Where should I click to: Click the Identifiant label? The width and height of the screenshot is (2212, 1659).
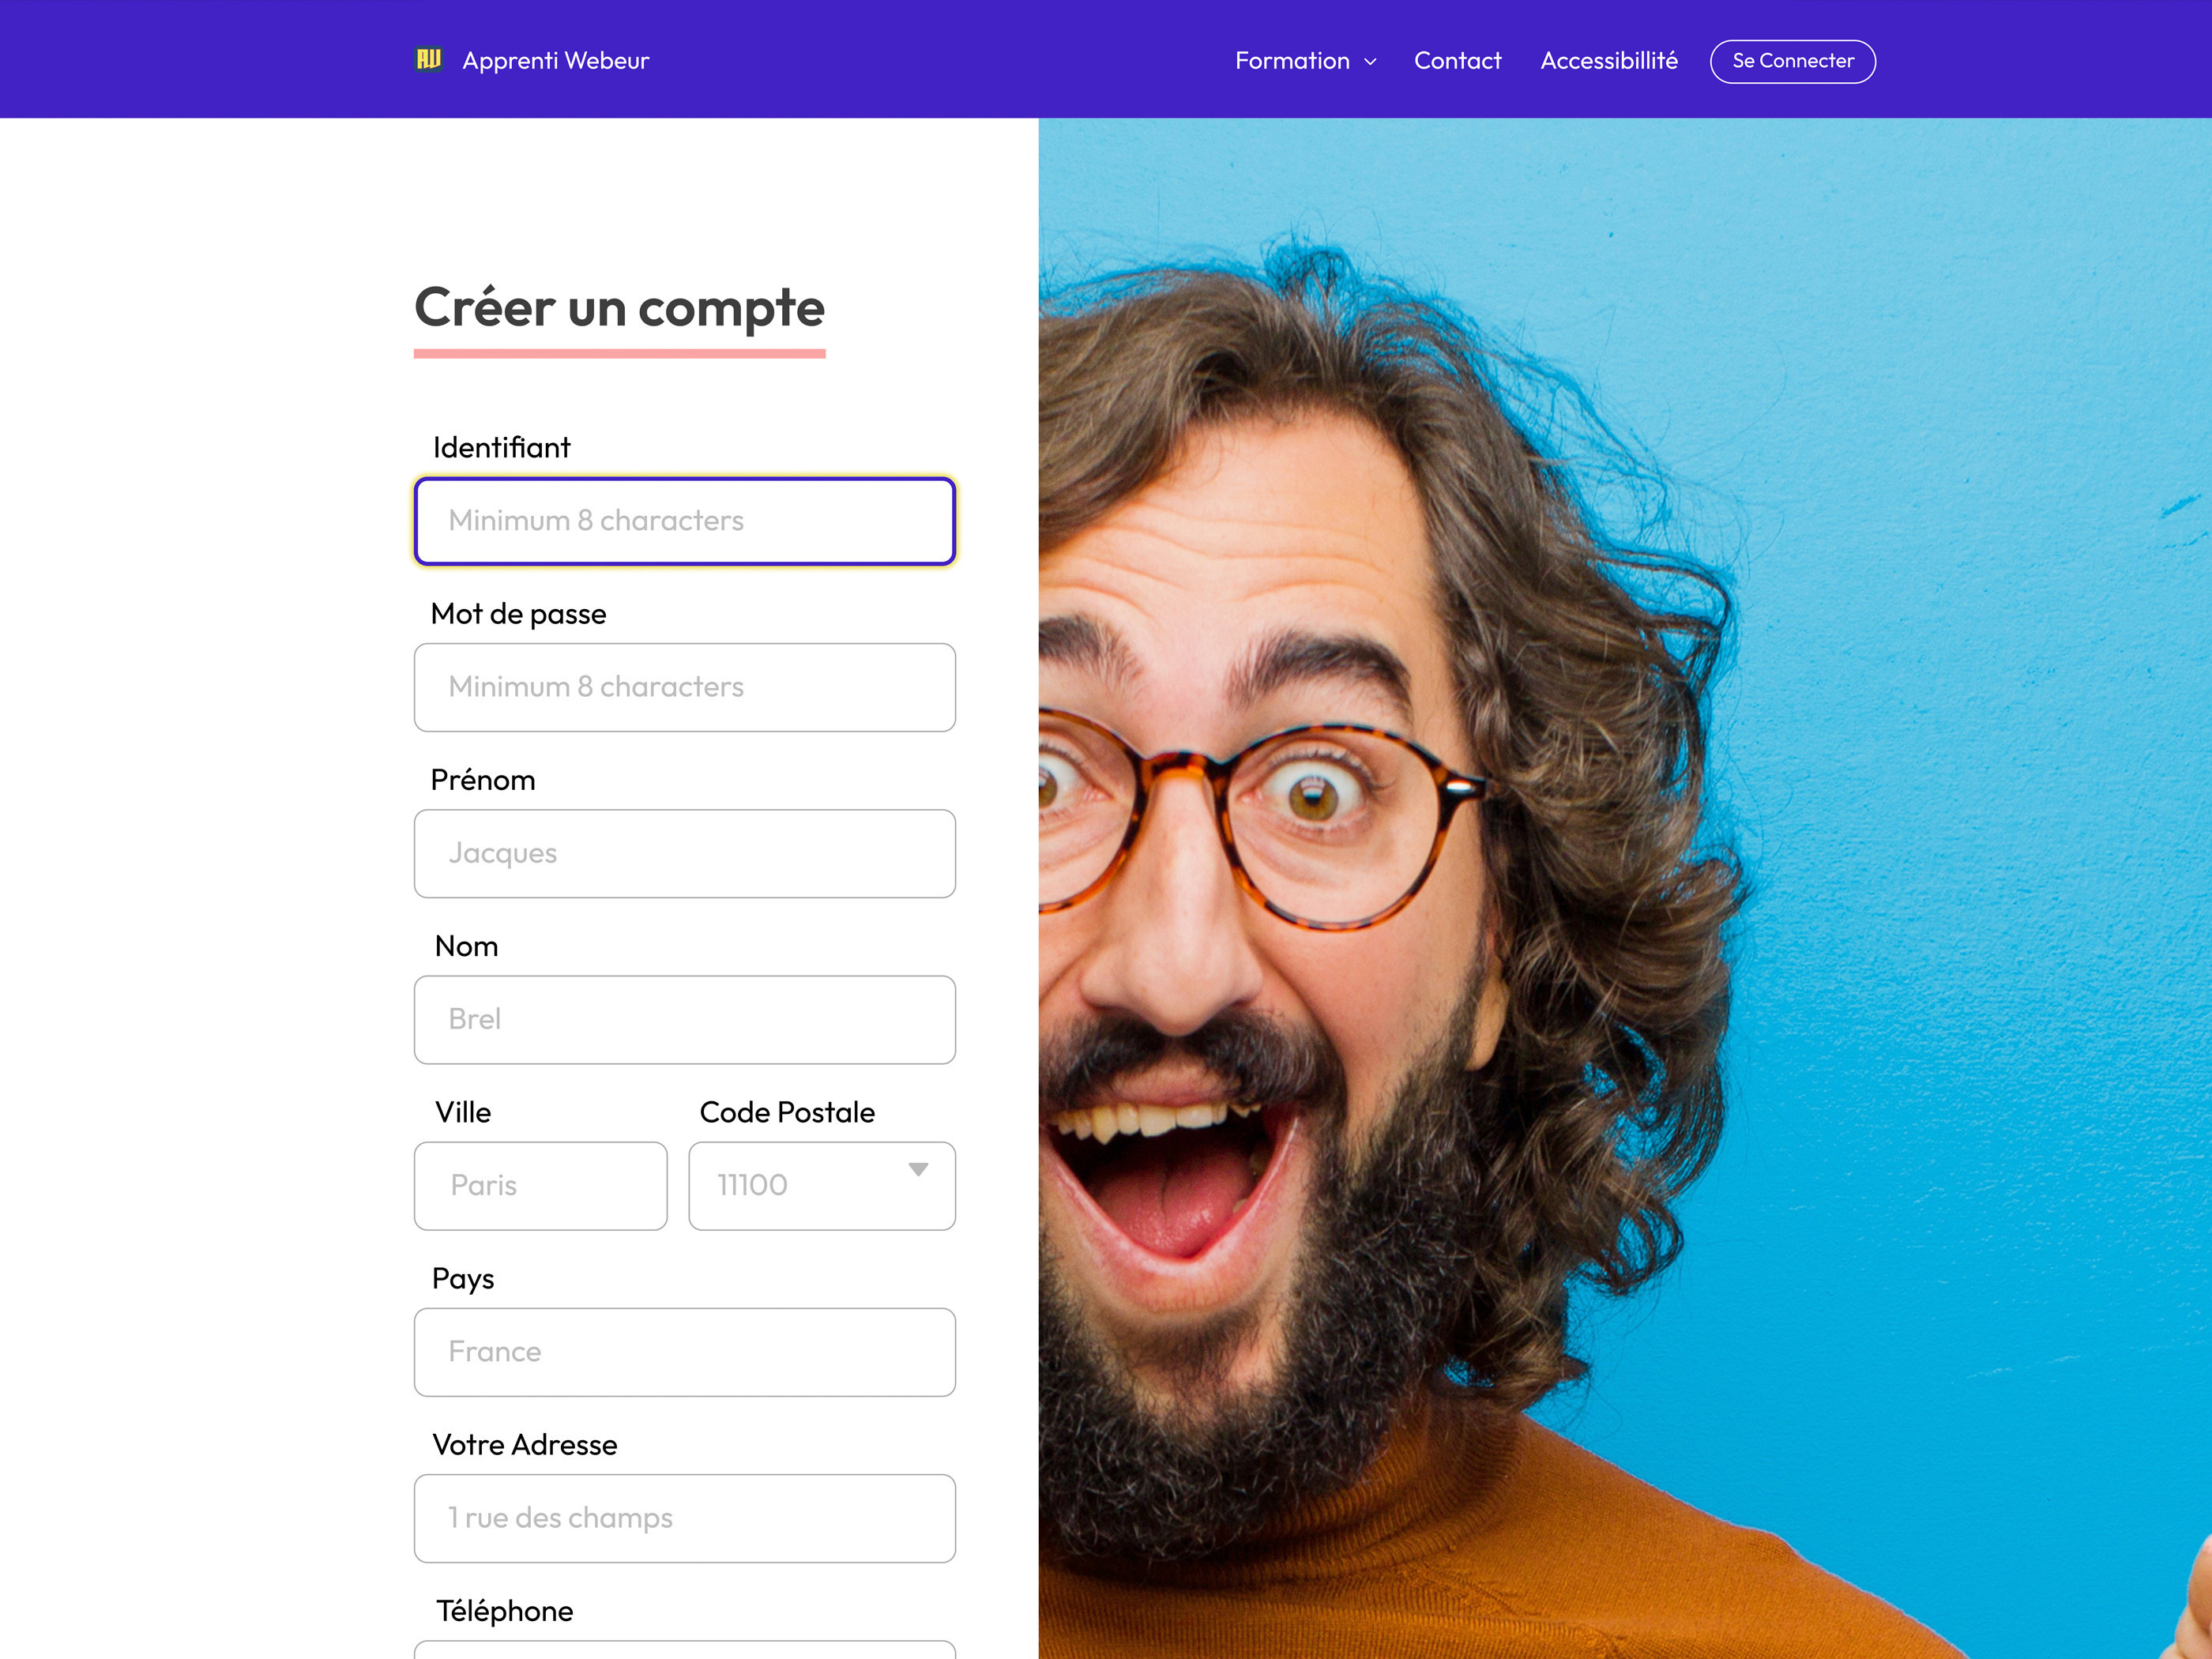501,447
